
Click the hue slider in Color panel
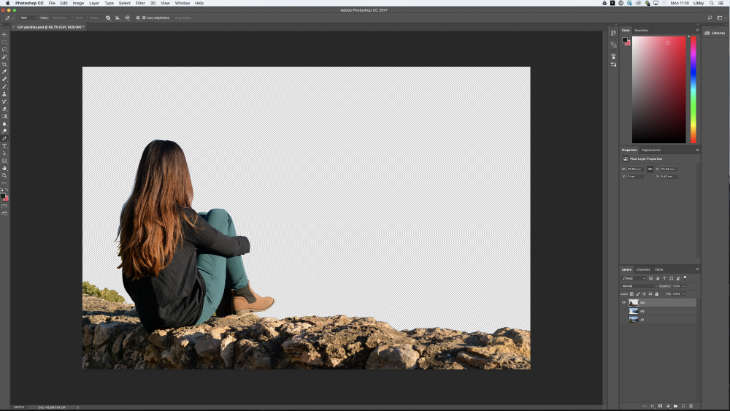click(694, 88)
